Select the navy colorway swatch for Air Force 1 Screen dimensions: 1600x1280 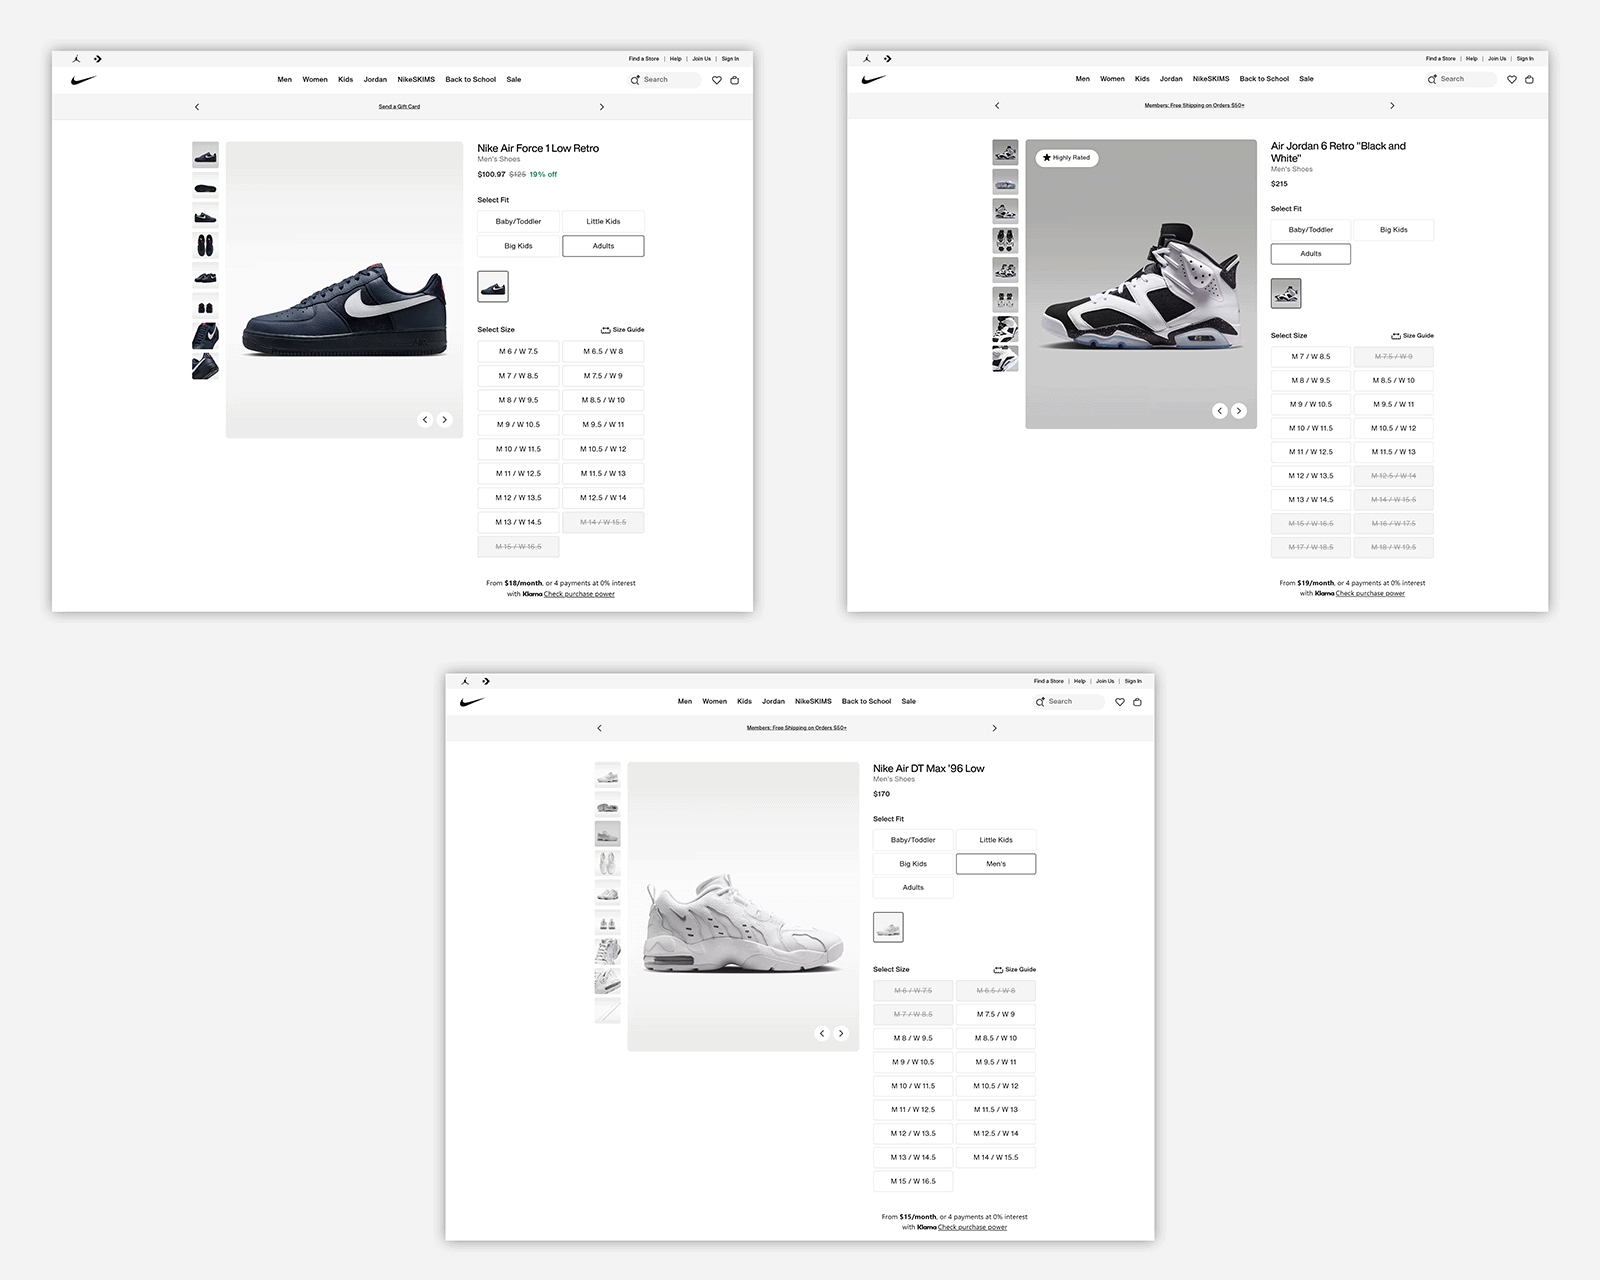[493, 287]
